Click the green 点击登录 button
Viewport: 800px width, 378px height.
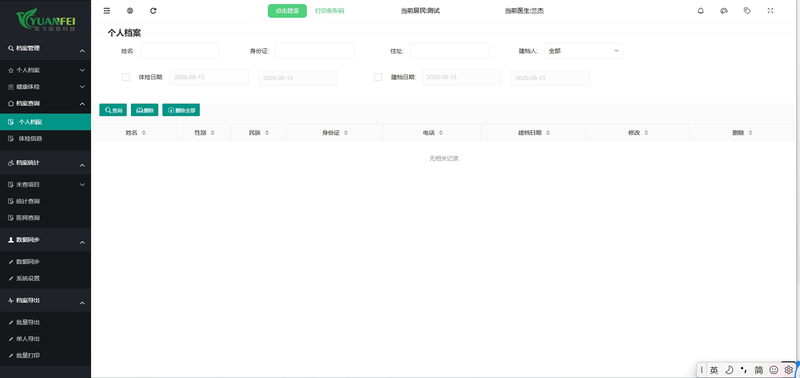click(x=287, y=11)
